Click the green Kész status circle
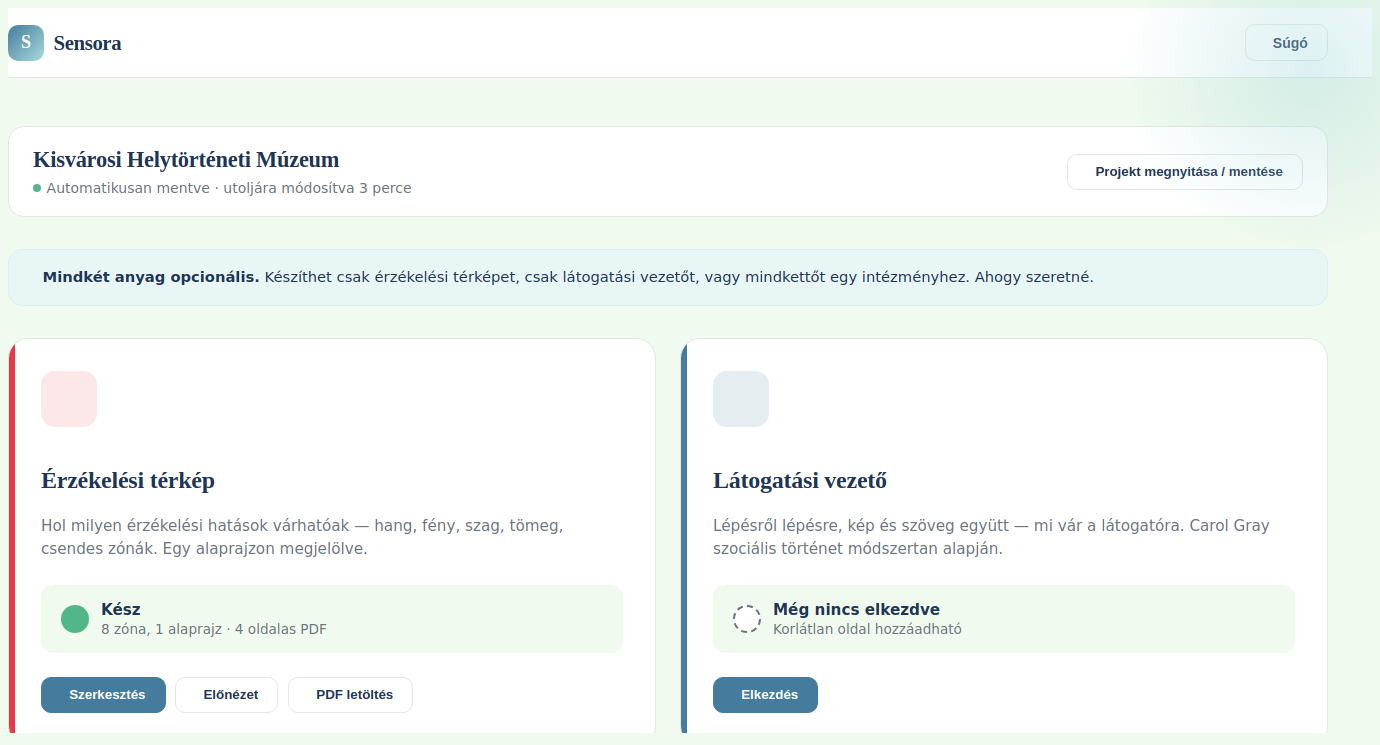This screenshot has height=745, width=1380. tap(75, 619)
